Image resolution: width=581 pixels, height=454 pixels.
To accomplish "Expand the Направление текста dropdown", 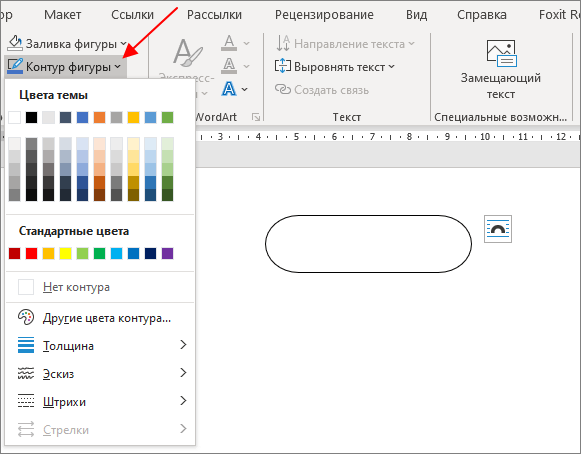I will tap(411, 44).
